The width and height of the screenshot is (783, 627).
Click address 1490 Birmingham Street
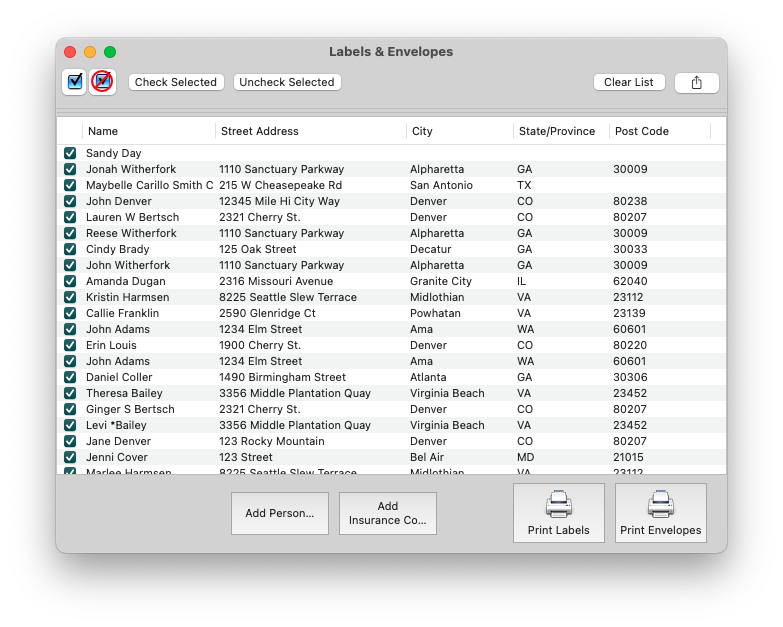(x=283, y=377)
